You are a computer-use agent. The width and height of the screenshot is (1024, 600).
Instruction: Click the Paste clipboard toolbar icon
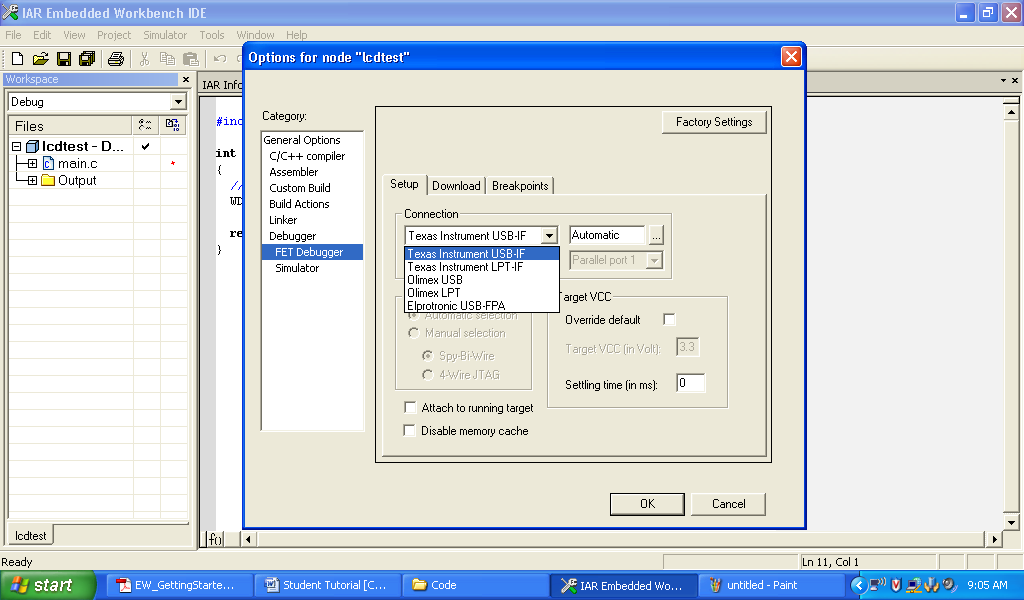tap(191, 59)
